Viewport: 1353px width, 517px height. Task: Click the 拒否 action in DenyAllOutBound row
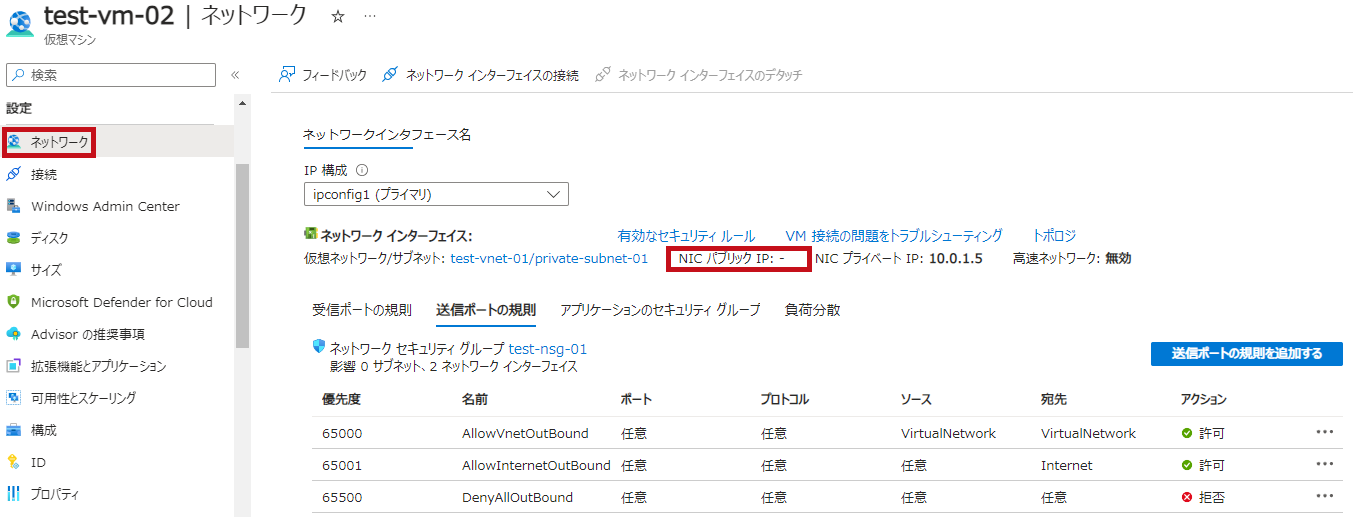(1212, 497)
